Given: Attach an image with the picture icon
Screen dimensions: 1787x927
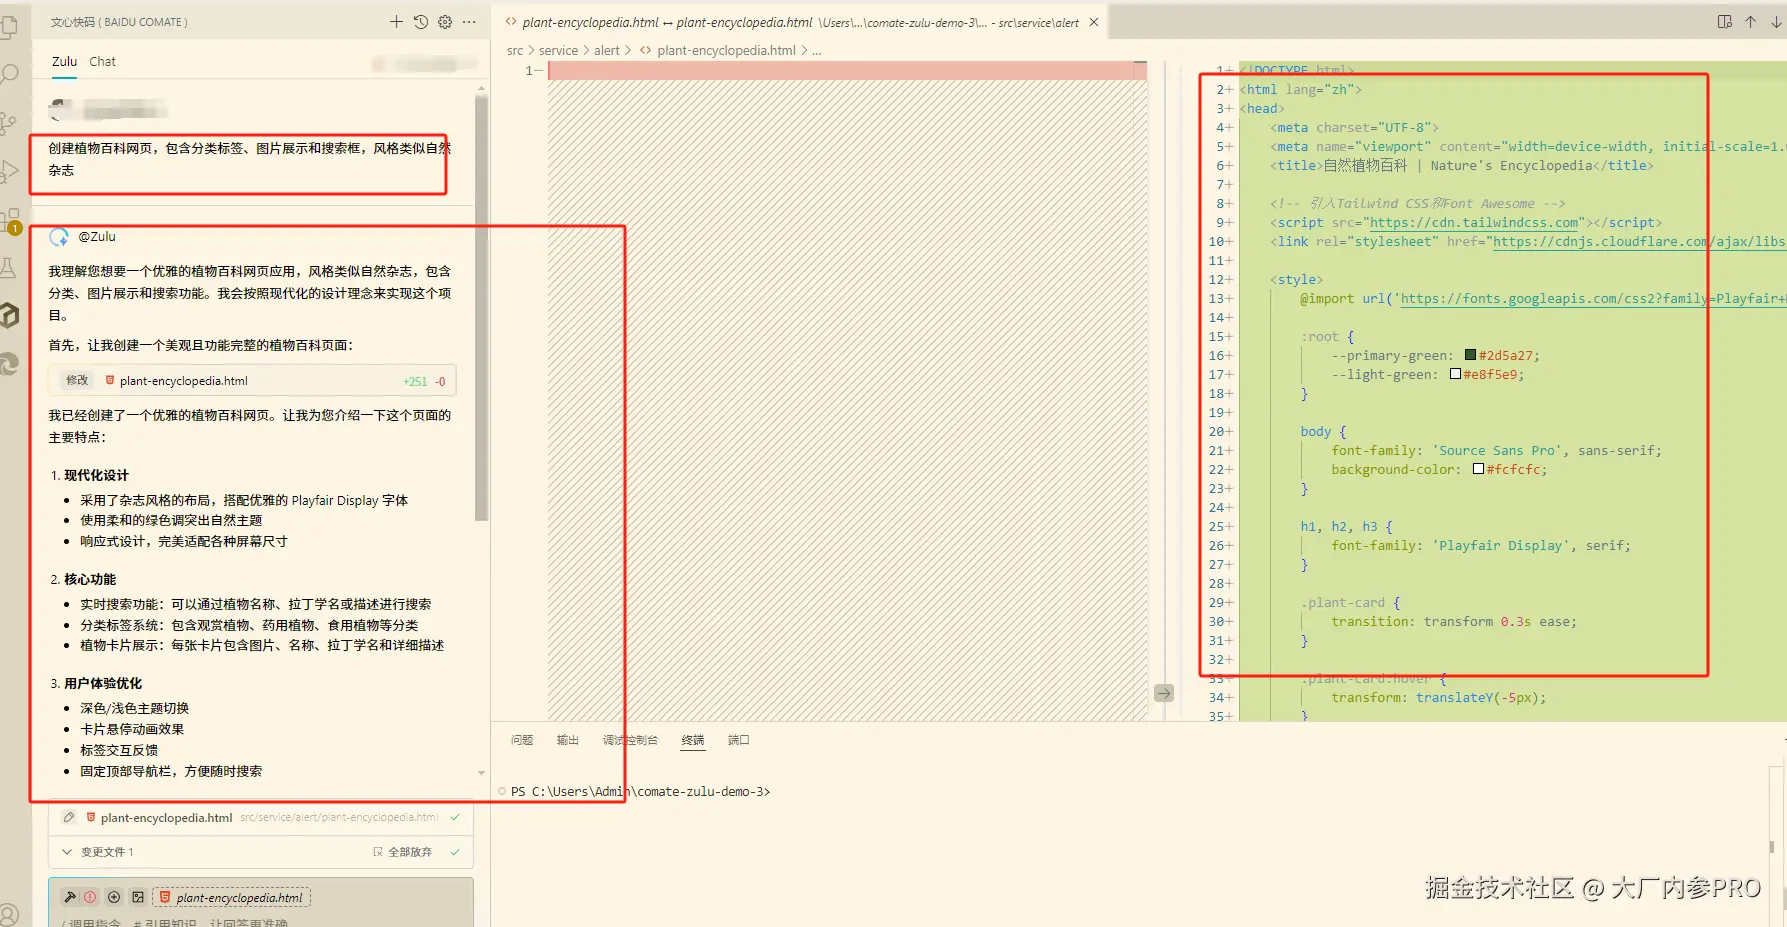Looking at the screenshot, I should coord(138,897).
